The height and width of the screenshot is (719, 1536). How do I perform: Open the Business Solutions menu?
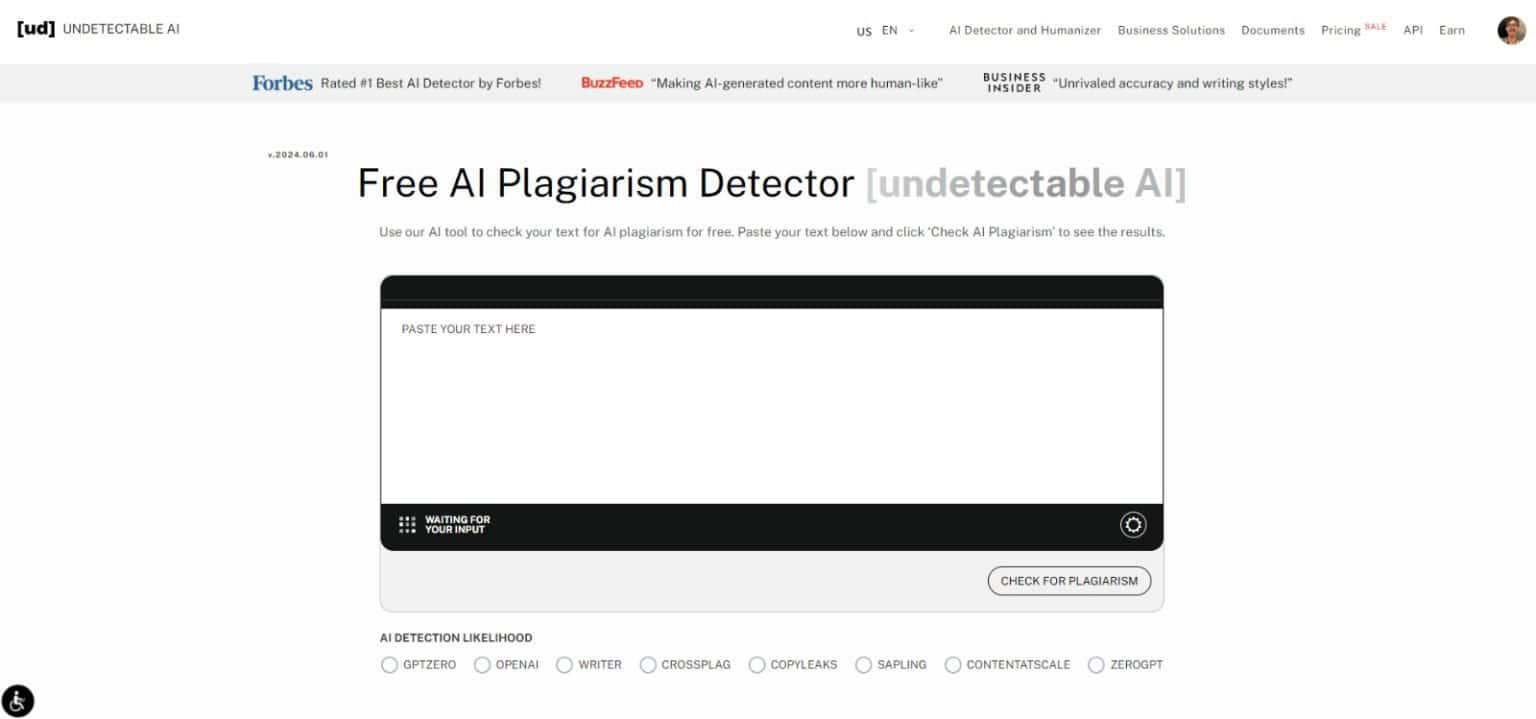point(1171,31)
